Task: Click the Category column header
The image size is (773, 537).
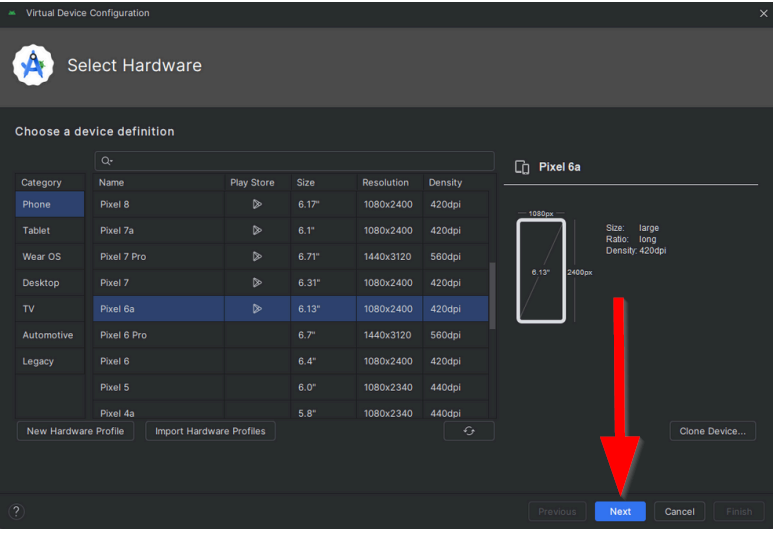Action: pyautogui.click(x=50, y=182)
